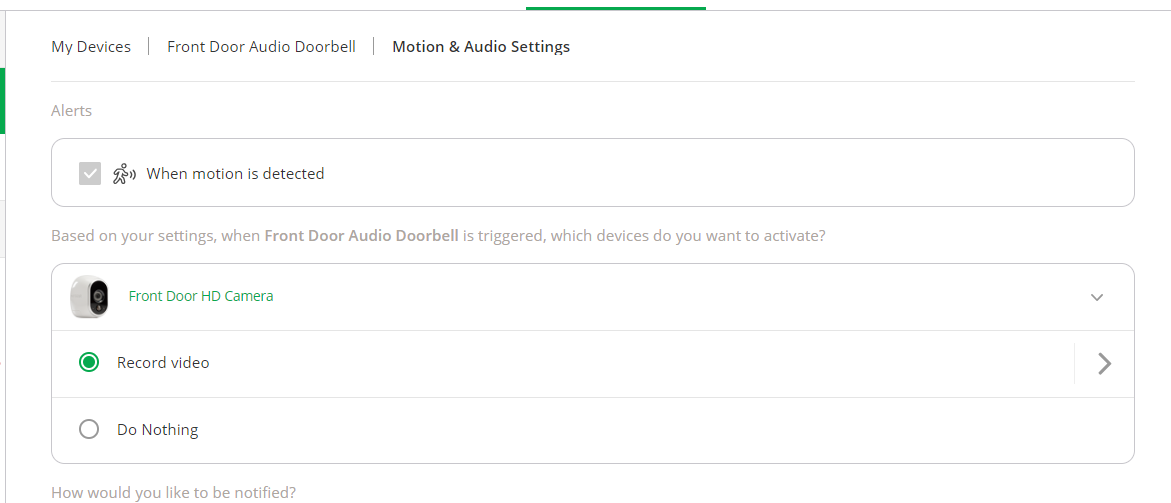
Task: Collapse the Front Door HD Camera section
Action: coord(1097,297)
